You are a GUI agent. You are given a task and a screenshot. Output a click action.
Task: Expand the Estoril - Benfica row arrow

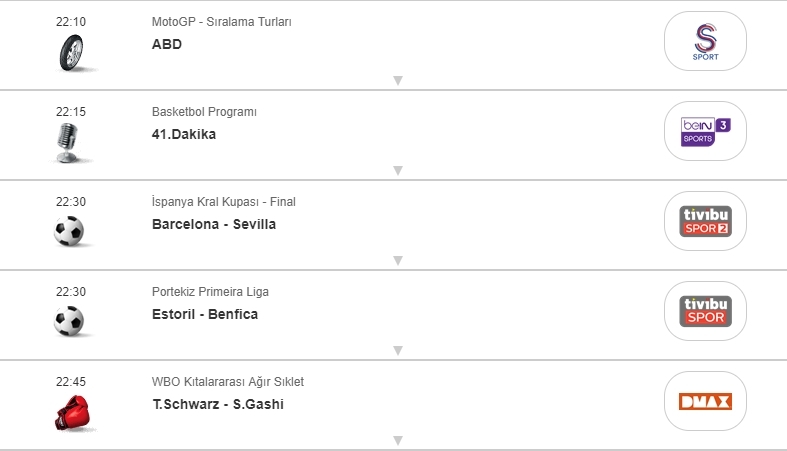pyautogui.click(x=397, y=351)
